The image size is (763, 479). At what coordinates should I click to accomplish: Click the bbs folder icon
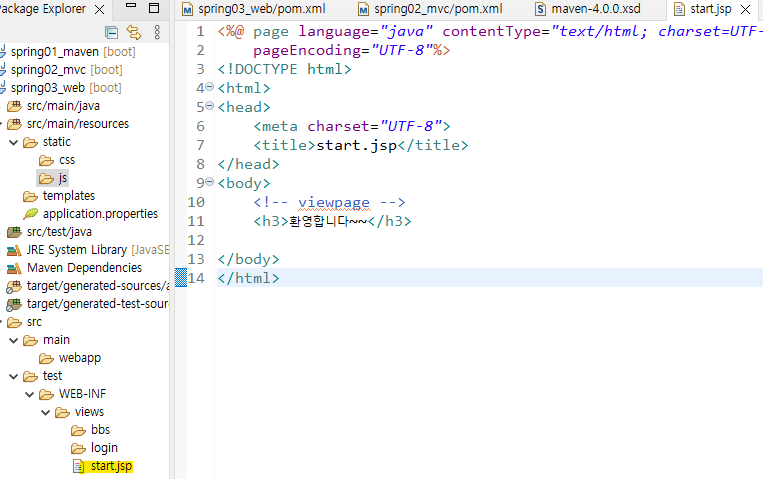[x=78, y=431]
